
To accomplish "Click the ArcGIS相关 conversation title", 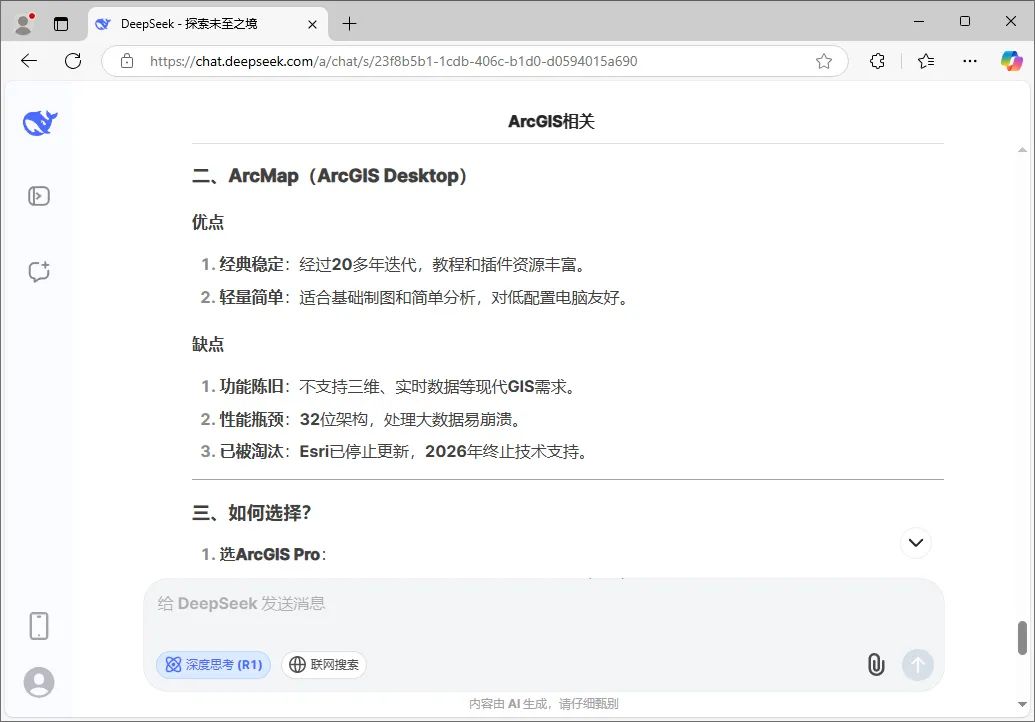I will 551,121.
